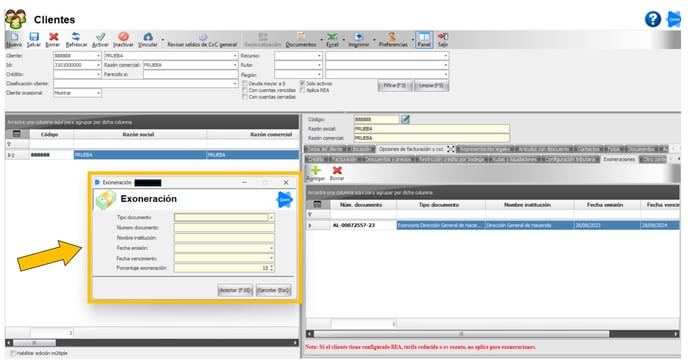Screen dimensions: 688x363
Task: Confirm with Aceptar (F10) button
Action: click(235, 290)
